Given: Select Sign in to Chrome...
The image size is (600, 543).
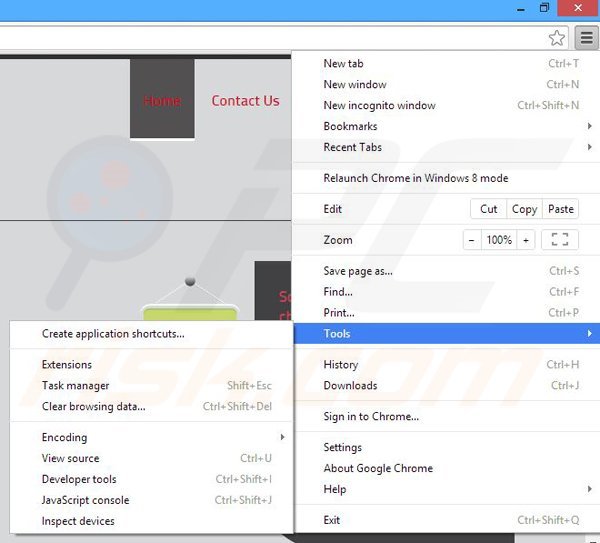Looking at the screenshot, I should (447, 416).
